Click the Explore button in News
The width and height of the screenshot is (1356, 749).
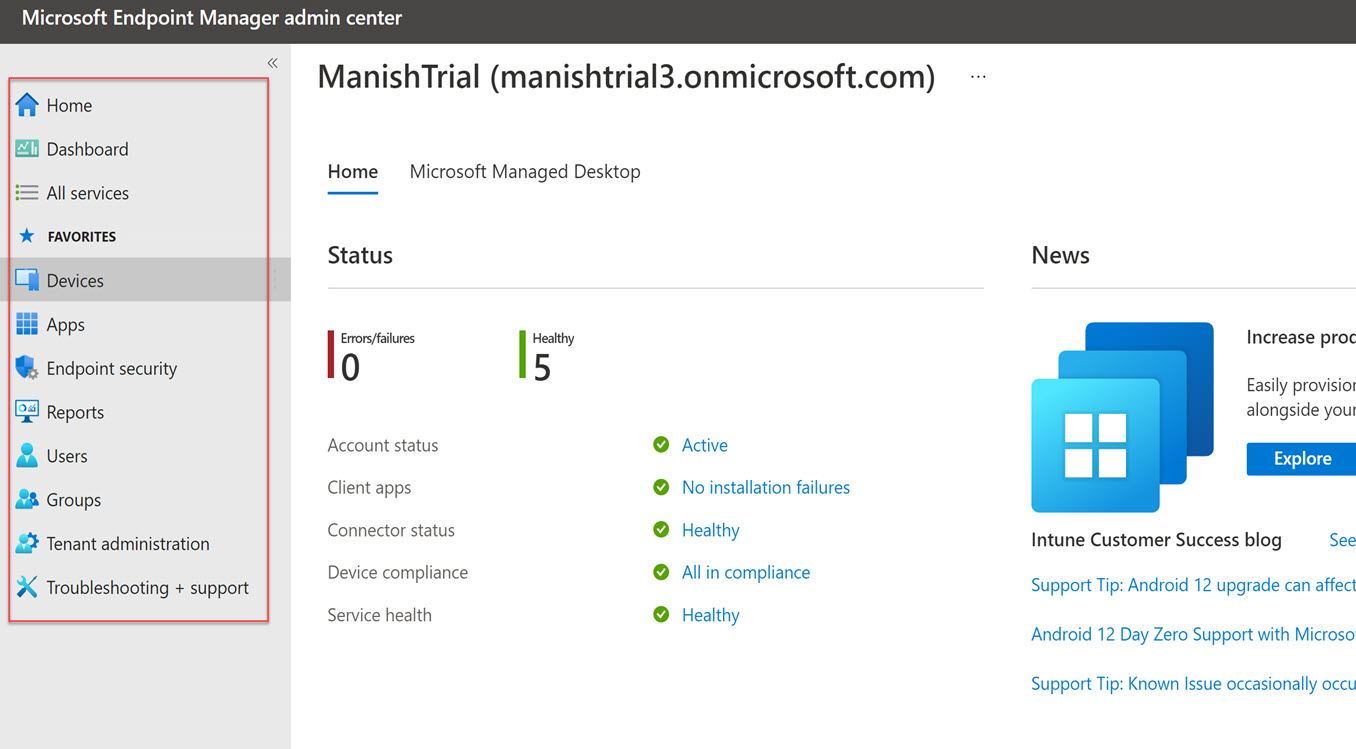coord(1301,458)
